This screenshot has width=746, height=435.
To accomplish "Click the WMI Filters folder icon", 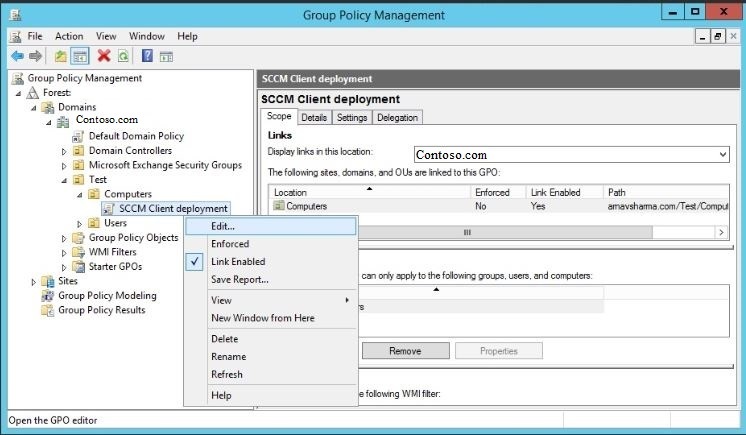I will (78, 252).
